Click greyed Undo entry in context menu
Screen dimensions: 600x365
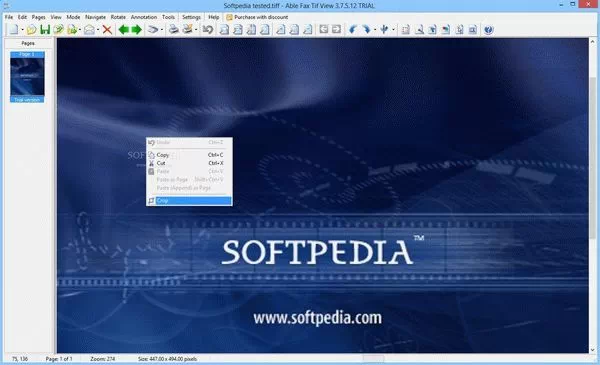pyautogui.click(x=189, y=142)
